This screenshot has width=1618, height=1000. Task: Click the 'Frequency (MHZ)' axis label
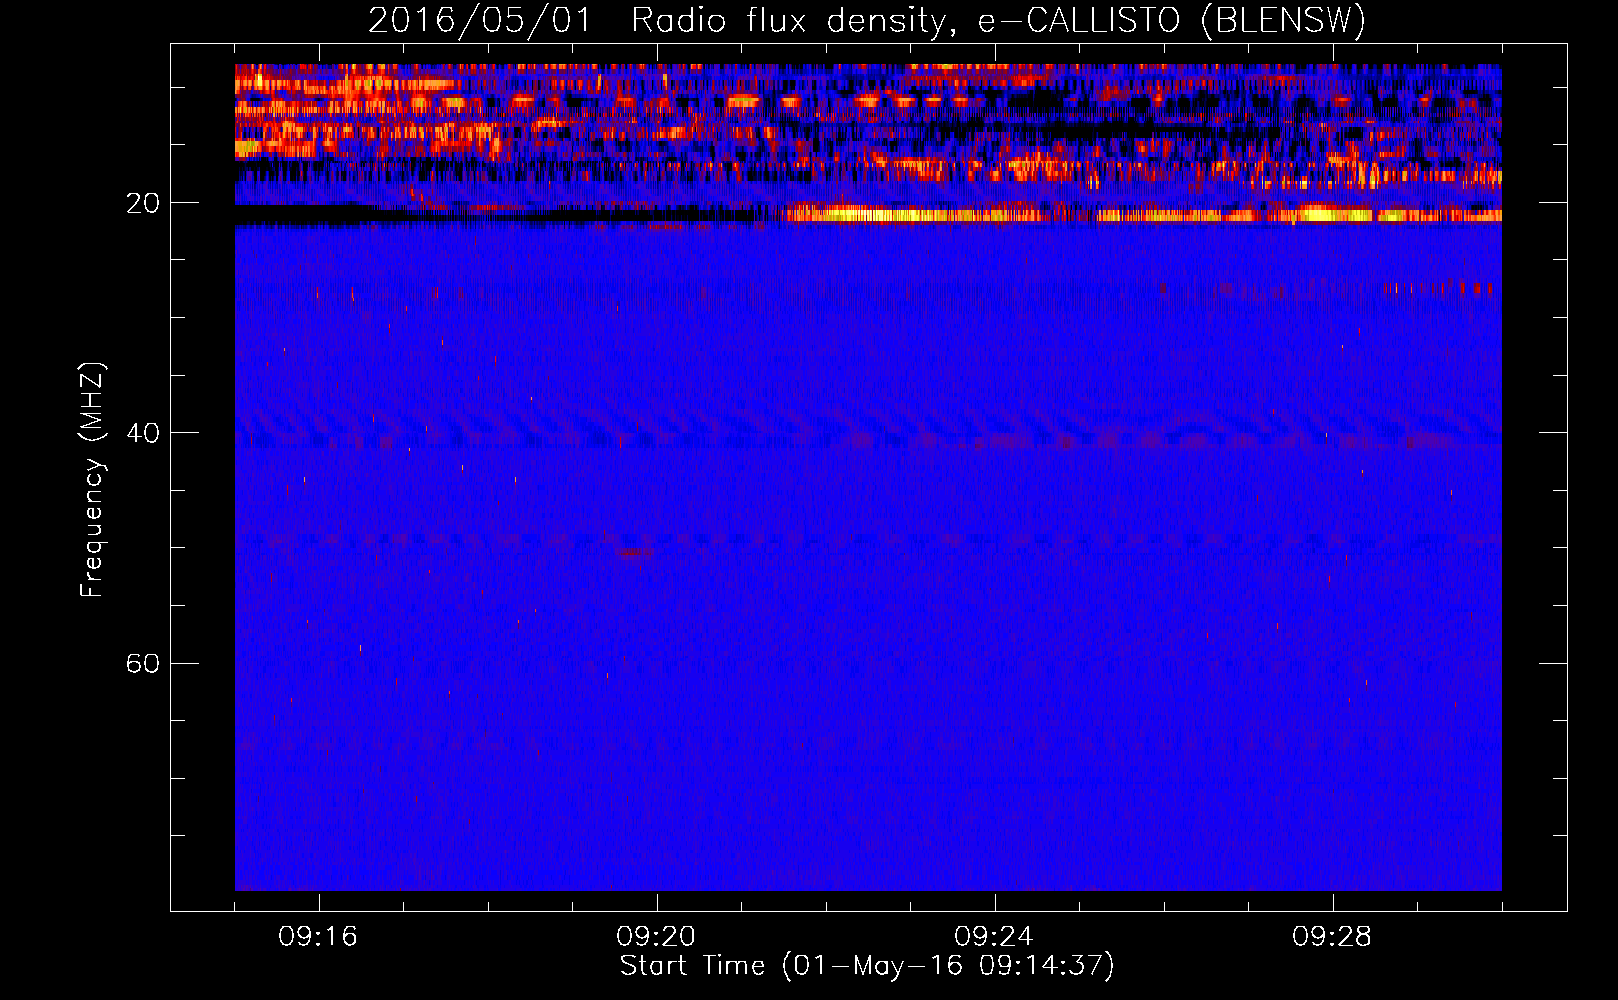pyautogui.click(x=92, y=480)
